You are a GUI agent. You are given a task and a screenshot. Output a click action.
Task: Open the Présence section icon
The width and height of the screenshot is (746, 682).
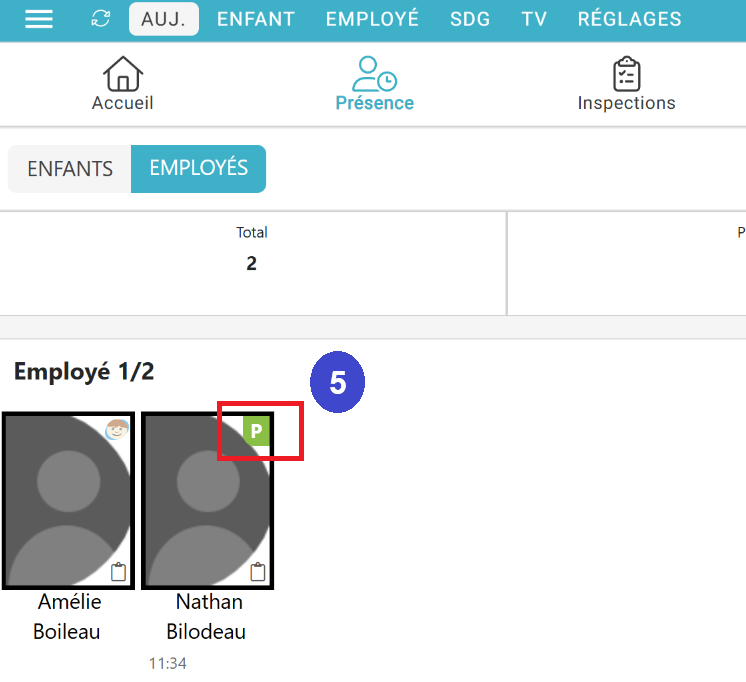point(374,75)
